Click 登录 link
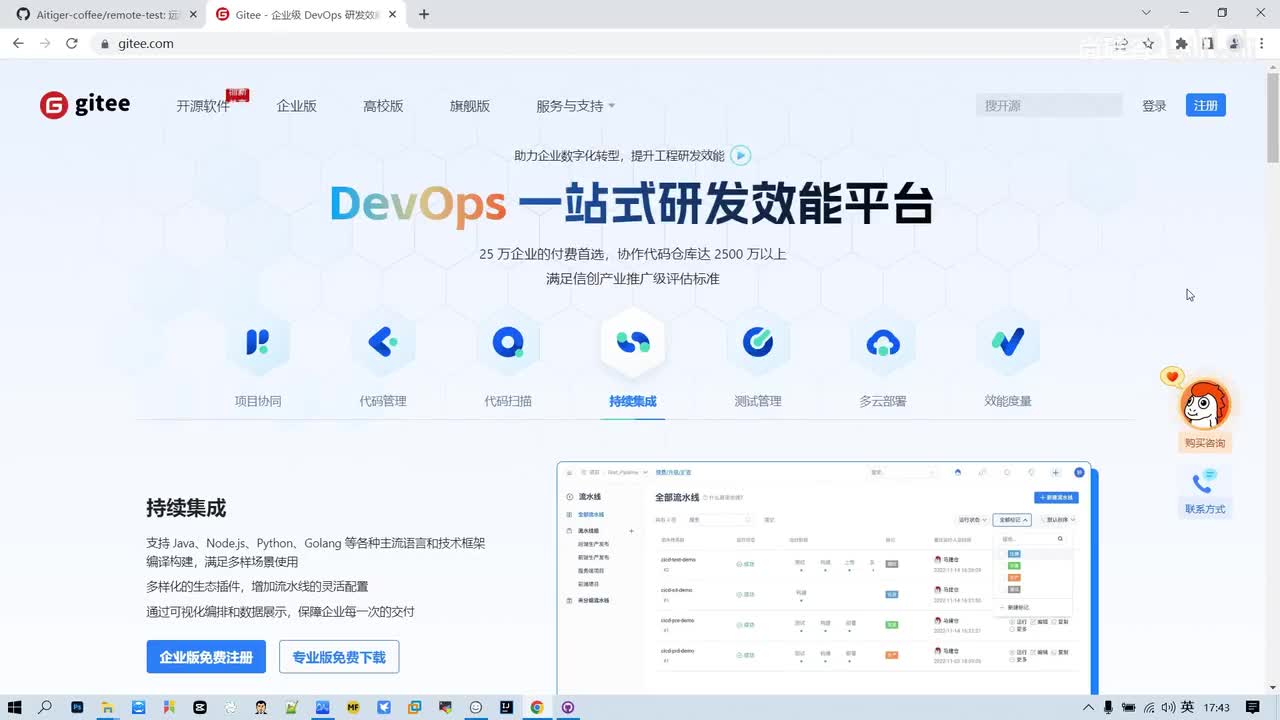This screenshot has height=720, width=1280. [1154, 106]
